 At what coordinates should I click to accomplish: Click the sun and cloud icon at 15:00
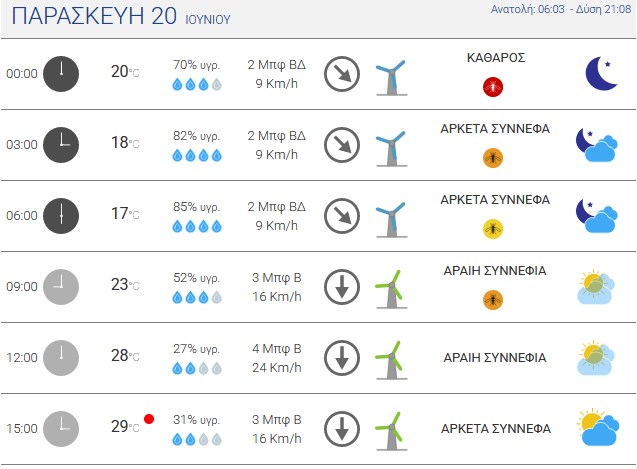[598, 428]
